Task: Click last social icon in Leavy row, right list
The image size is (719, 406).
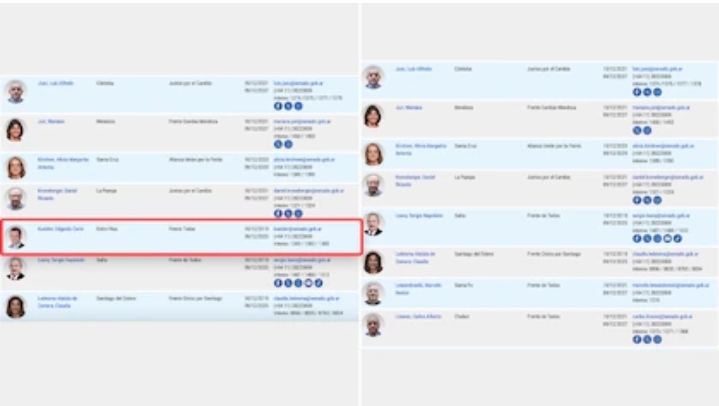Action: click(x=678, y=238)
